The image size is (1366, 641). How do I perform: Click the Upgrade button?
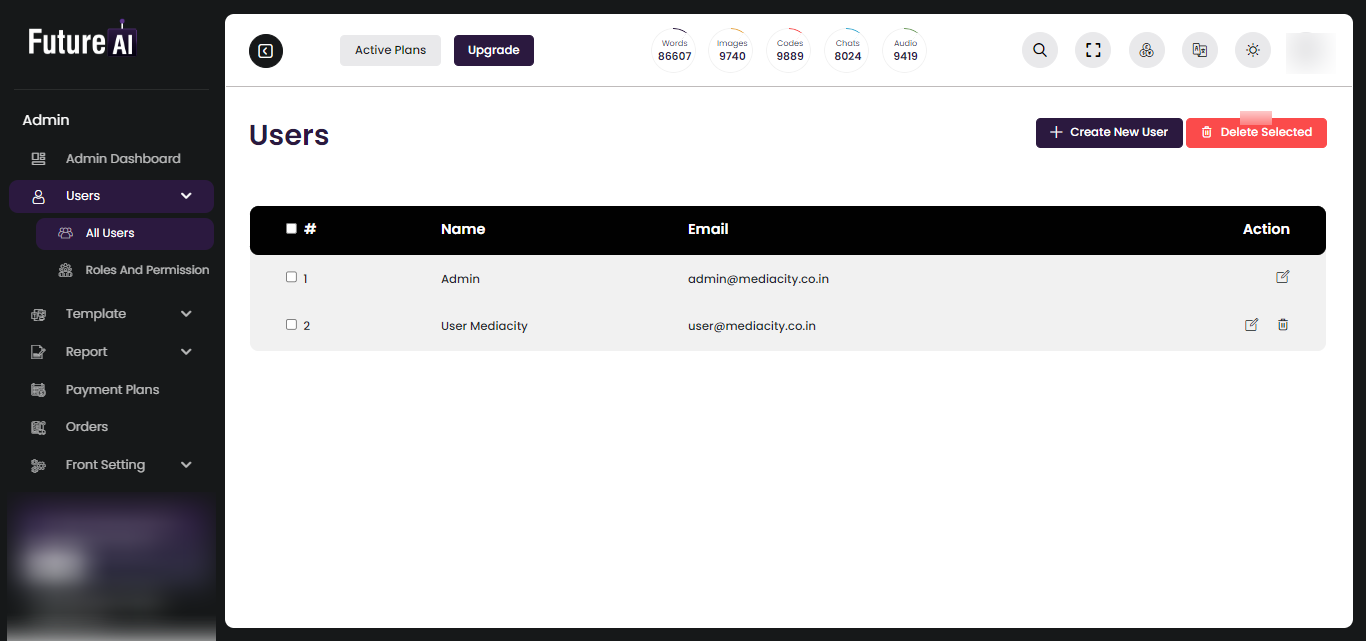[x=493, y=50]
